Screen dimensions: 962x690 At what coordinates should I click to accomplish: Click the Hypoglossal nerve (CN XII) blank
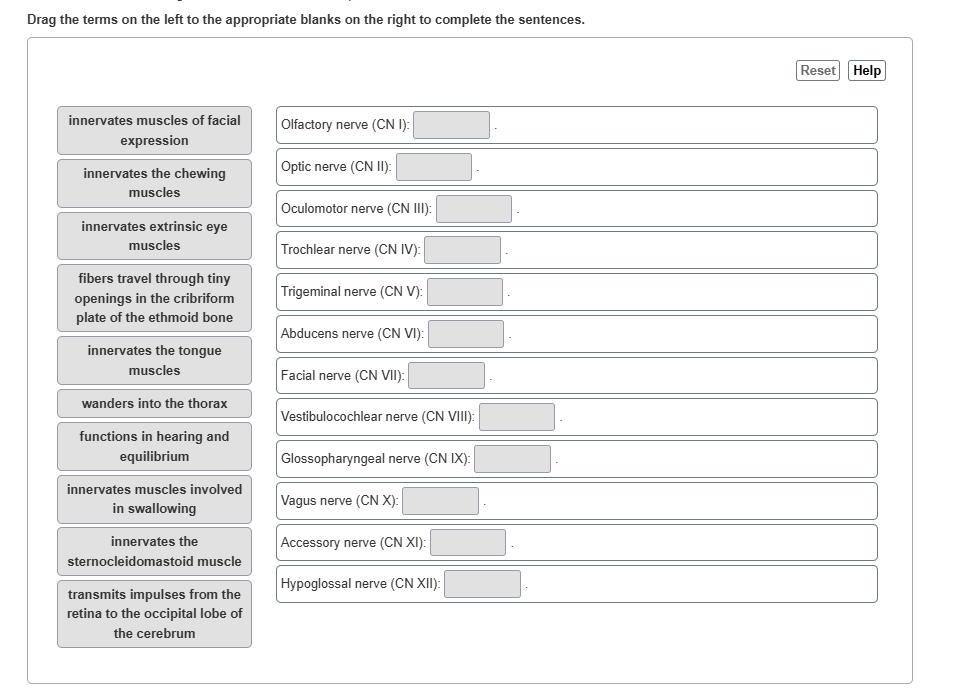483,584
